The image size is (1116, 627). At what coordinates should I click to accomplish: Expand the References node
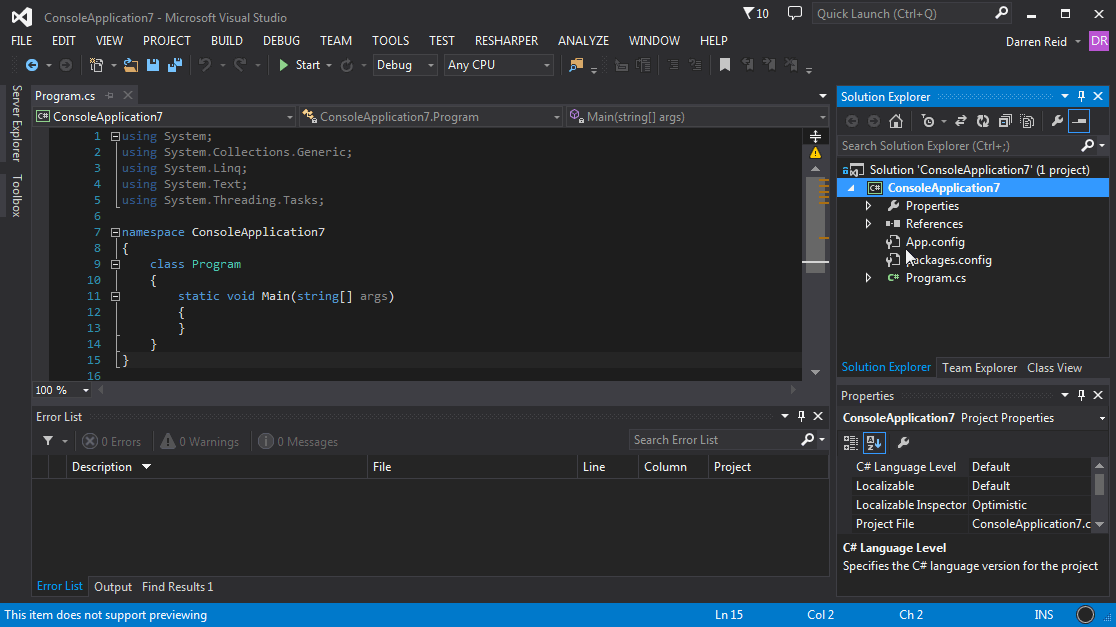868,223
